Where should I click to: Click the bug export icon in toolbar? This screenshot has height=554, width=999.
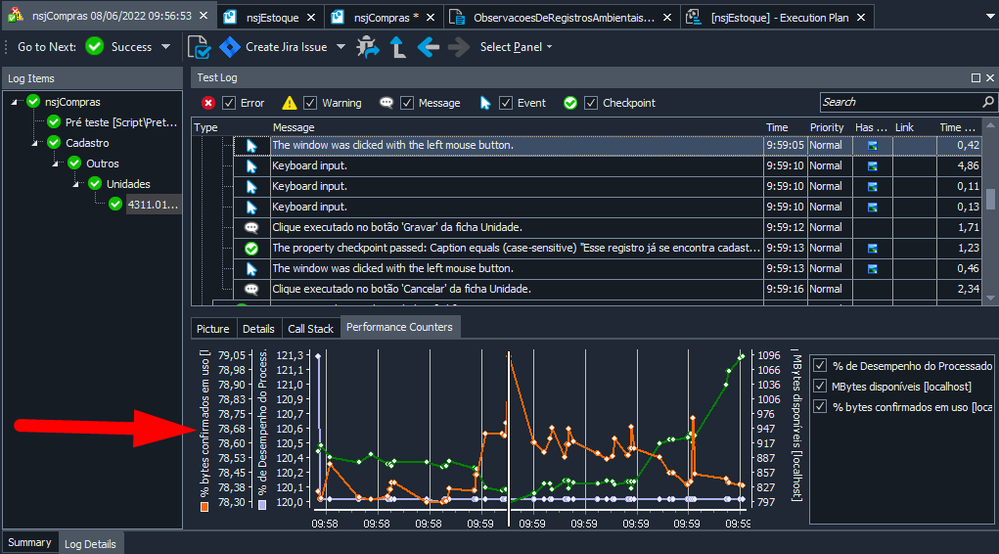[x=368, y=47]
